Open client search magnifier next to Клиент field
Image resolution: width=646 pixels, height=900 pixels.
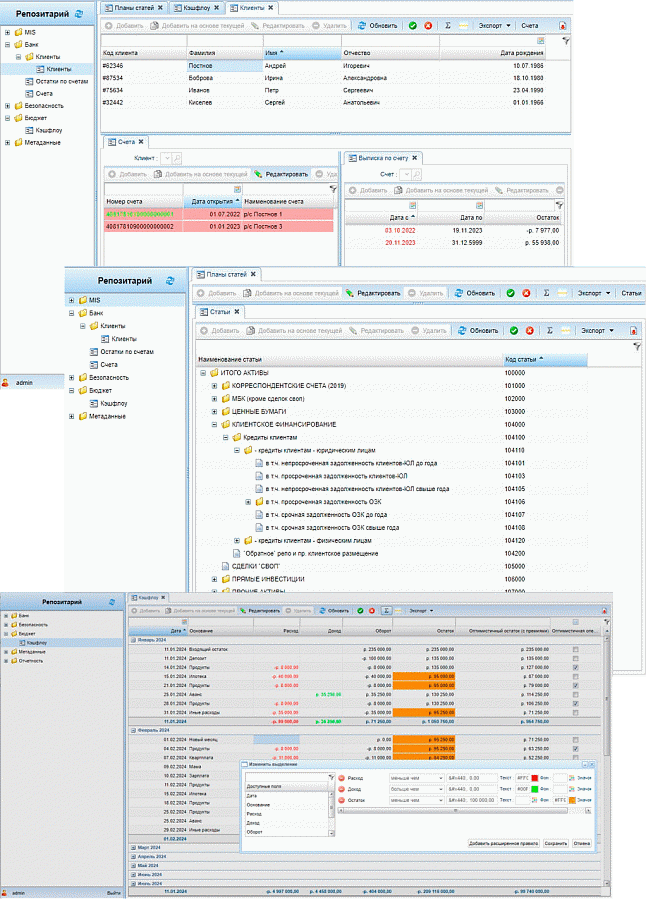point(177,158)
